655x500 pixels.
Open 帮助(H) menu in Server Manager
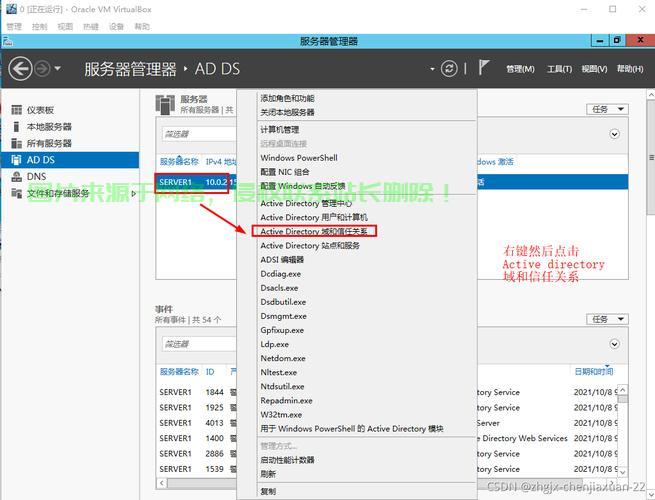(630, 69)
